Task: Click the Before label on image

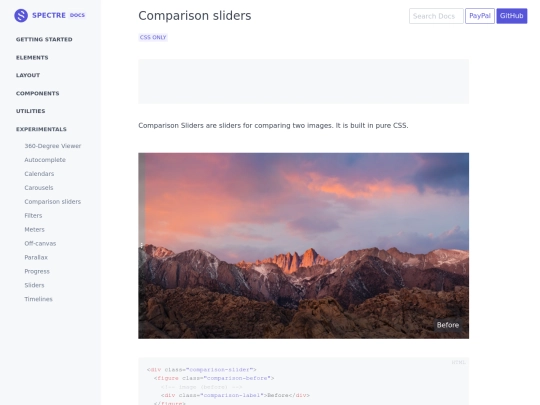Action: [448, 325]
